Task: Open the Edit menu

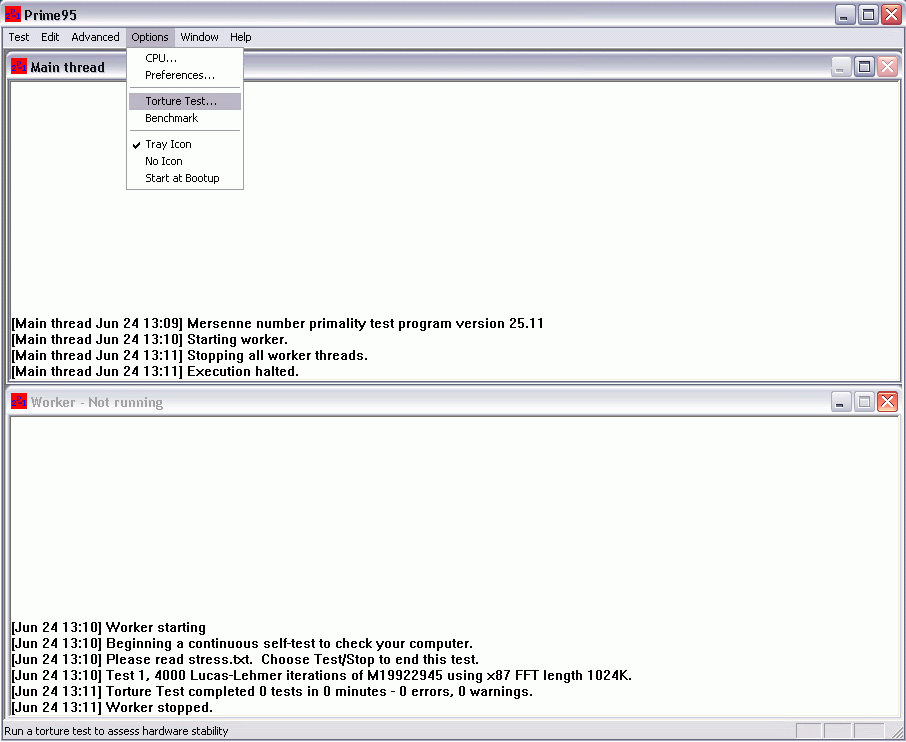Action: pyautogui.click(x=50, y=37)
